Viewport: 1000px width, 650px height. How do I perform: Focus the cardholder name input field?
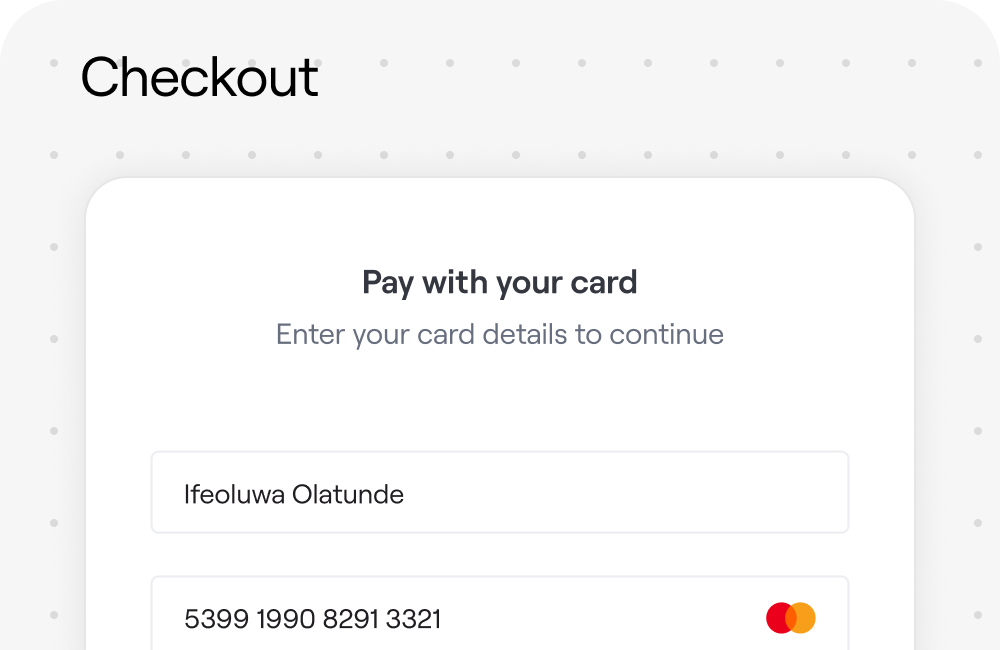[499, 492]
